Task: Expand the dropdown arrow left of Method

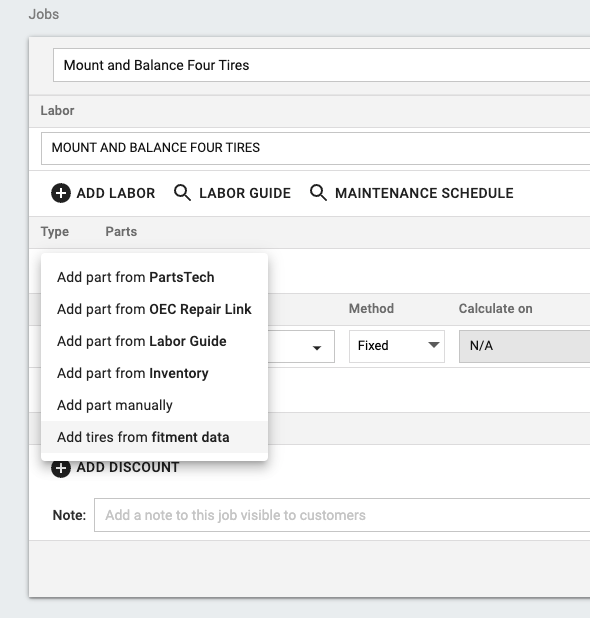Action: tap(316, 348)
